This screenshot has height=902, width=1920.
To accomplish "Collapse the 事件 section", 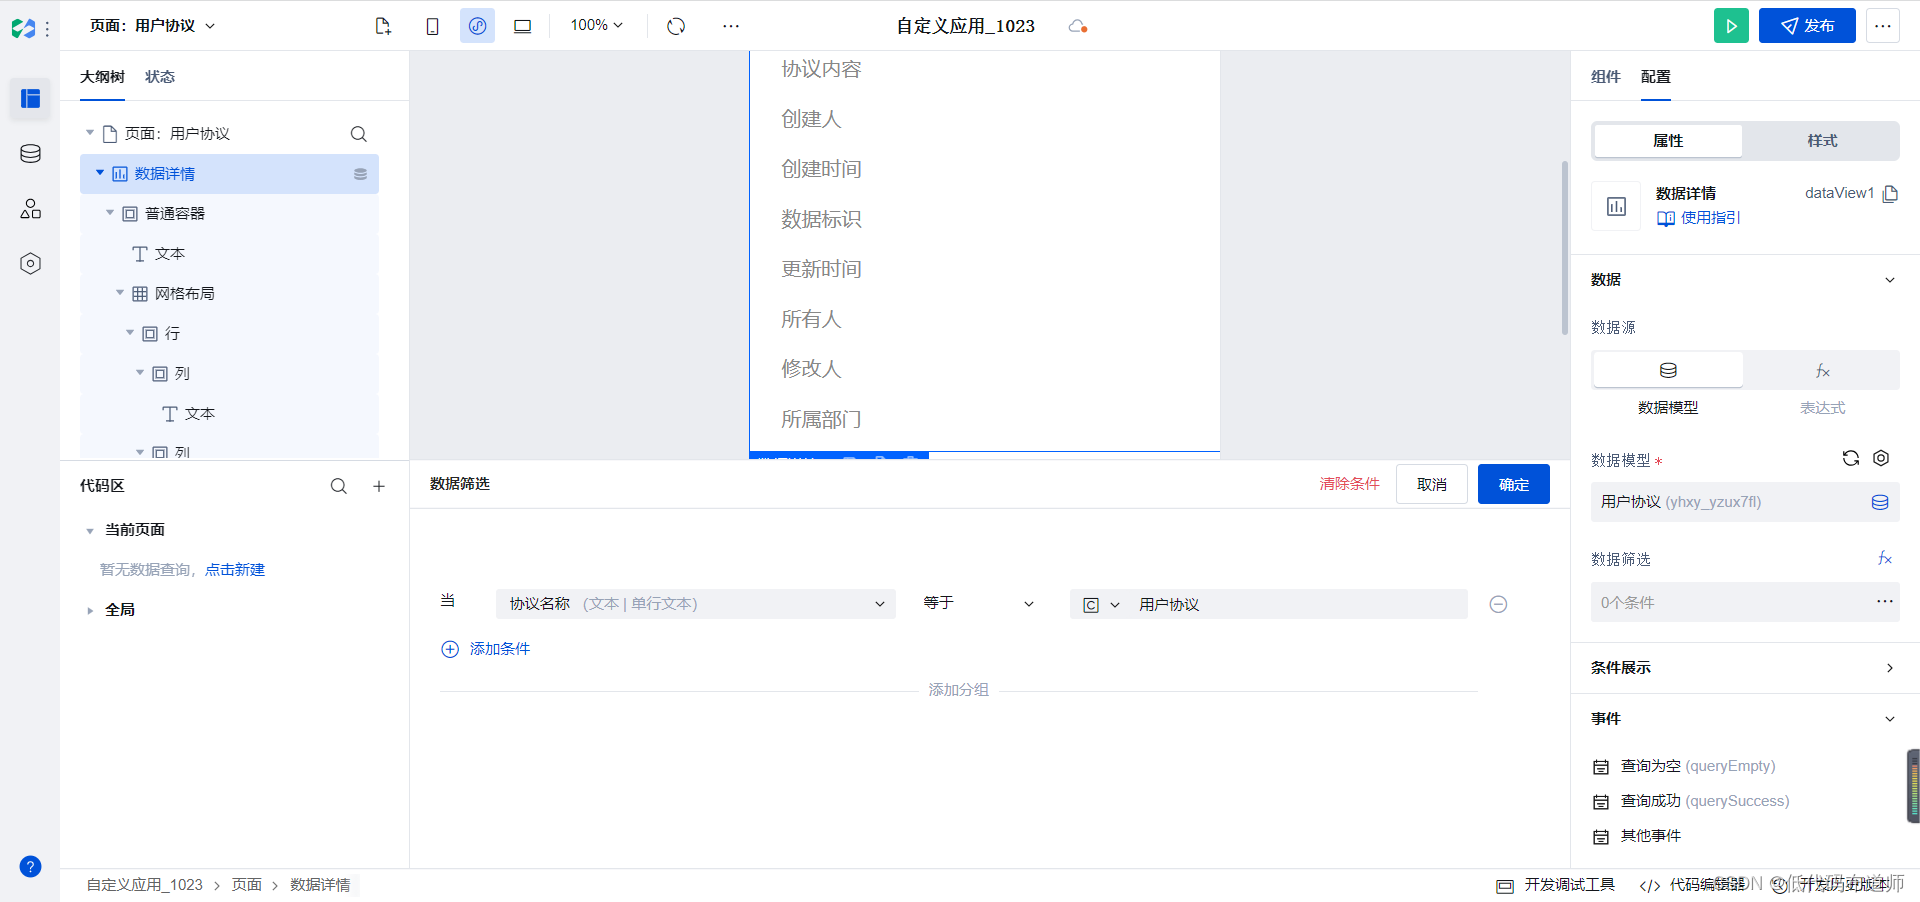I will [1890, 719].
